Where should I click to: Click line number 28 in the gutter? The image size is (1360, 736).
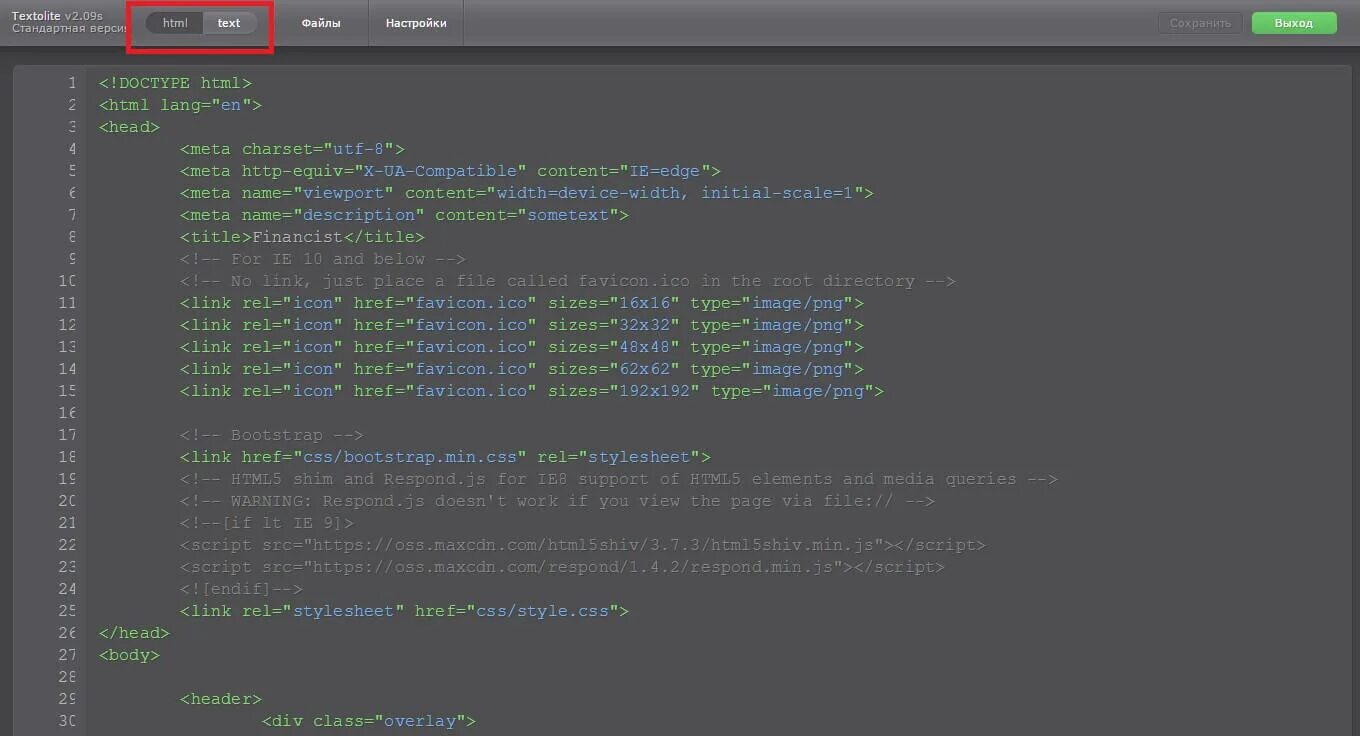tap(67, 677)
